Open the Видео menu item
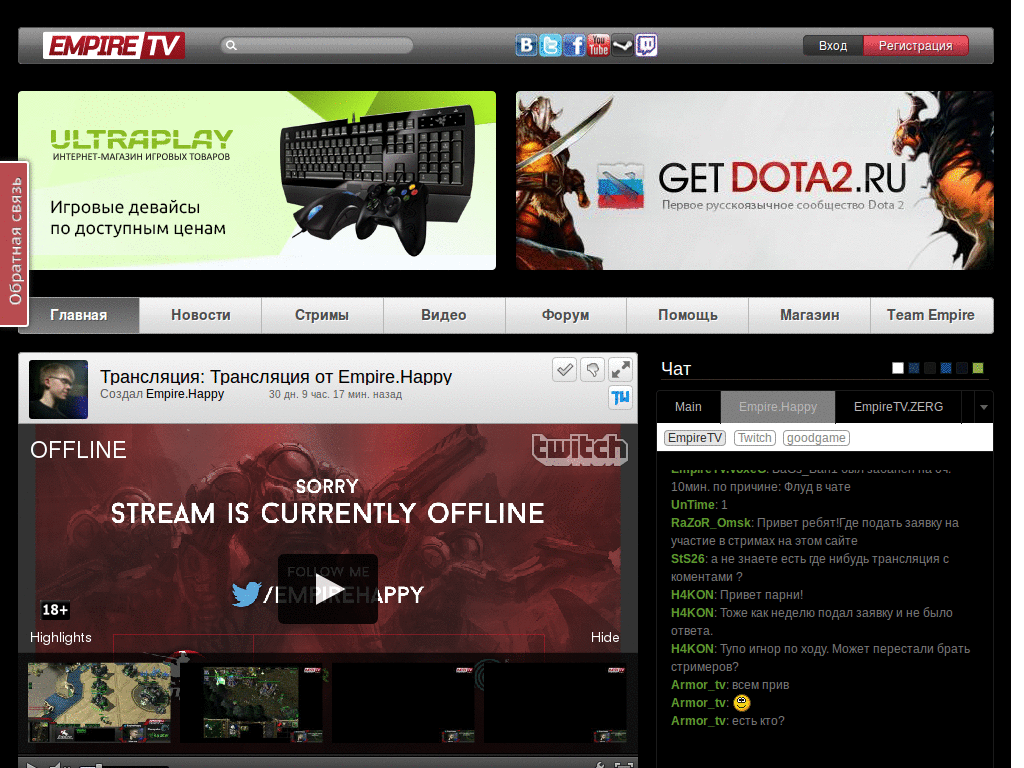This screenshot has height=768, width=1024. [444, 315]
